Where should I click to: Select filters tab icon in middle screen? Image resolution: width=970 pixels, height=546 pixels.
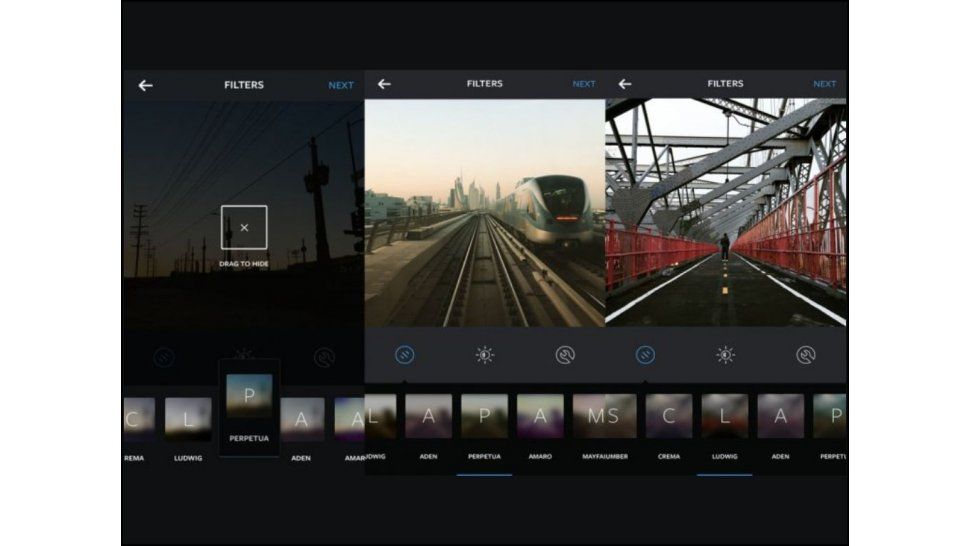[x=405, y=355]
